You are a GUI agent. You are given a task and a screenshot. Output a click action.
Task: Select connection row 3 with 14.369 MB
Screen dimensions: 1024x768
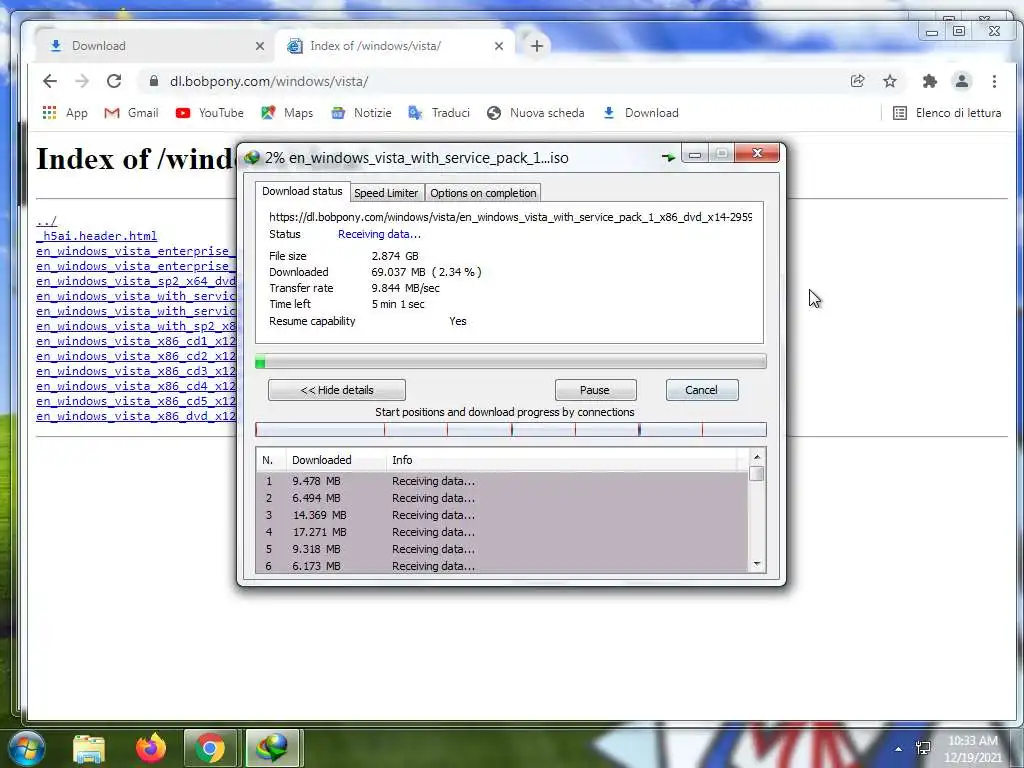(x=502, y=515)
